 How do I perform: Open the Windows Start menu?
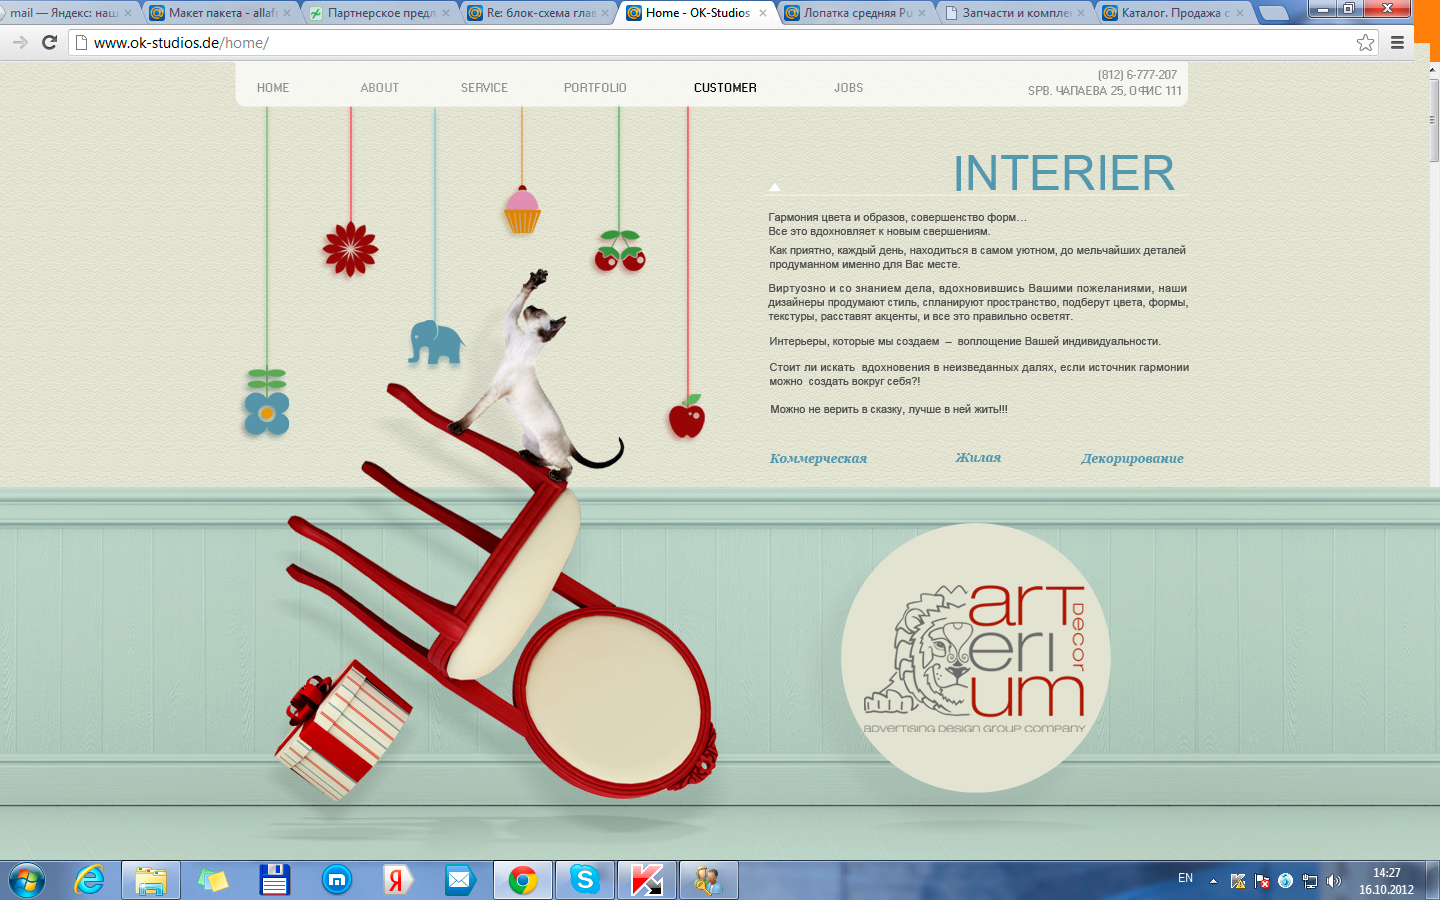pyautogui.click(x=27, y=880)
